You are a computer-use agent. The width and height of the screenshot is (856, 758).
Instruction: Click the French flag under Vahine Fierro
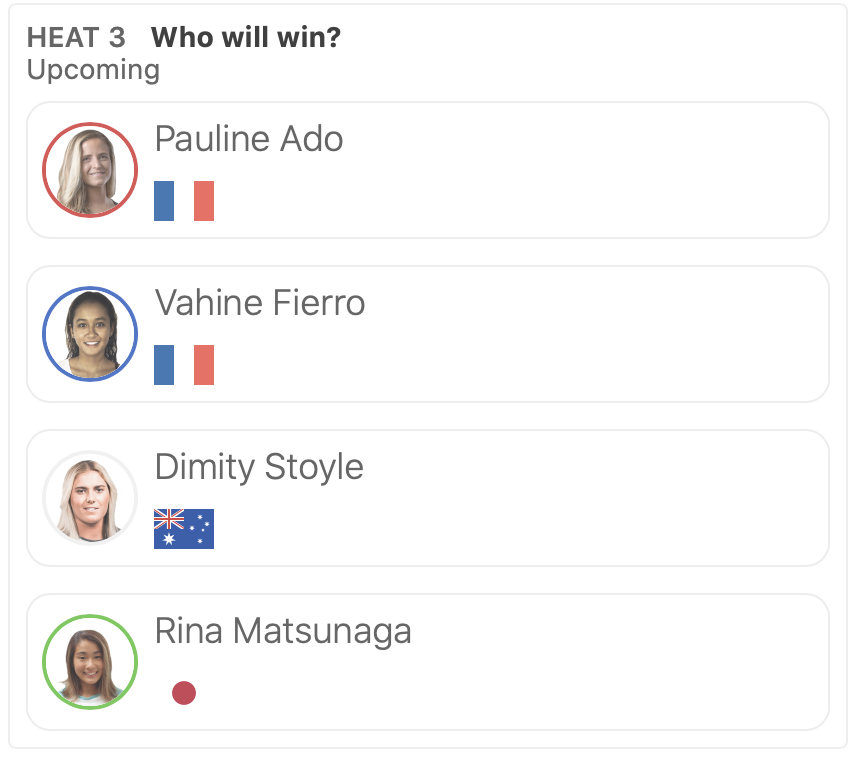point(184,365)
